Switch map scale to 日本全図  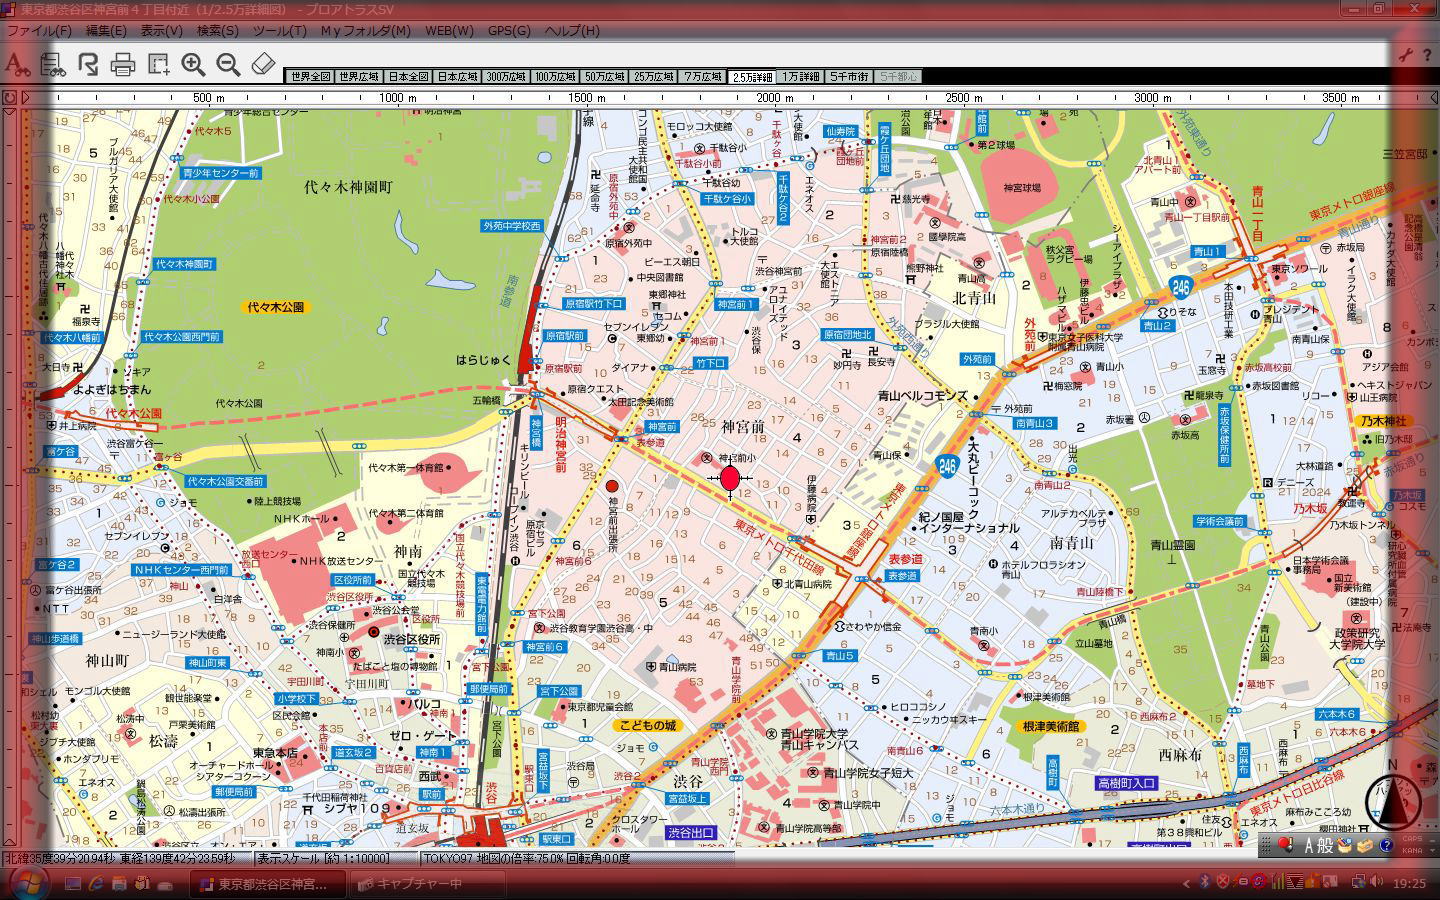click(x=408, y=77)
